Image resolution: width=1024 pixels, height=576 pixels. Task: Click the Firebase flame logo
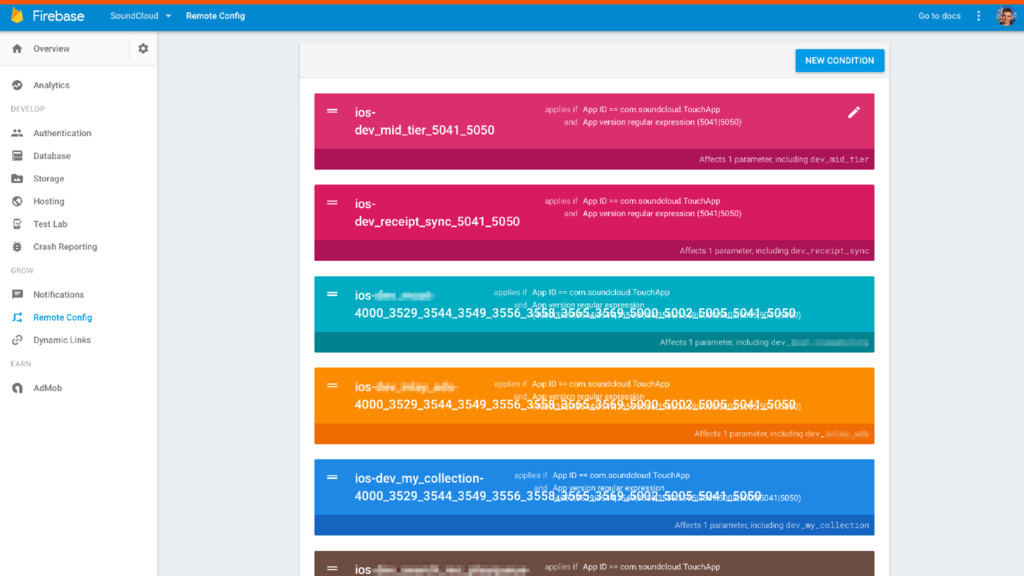click(17, 16)
